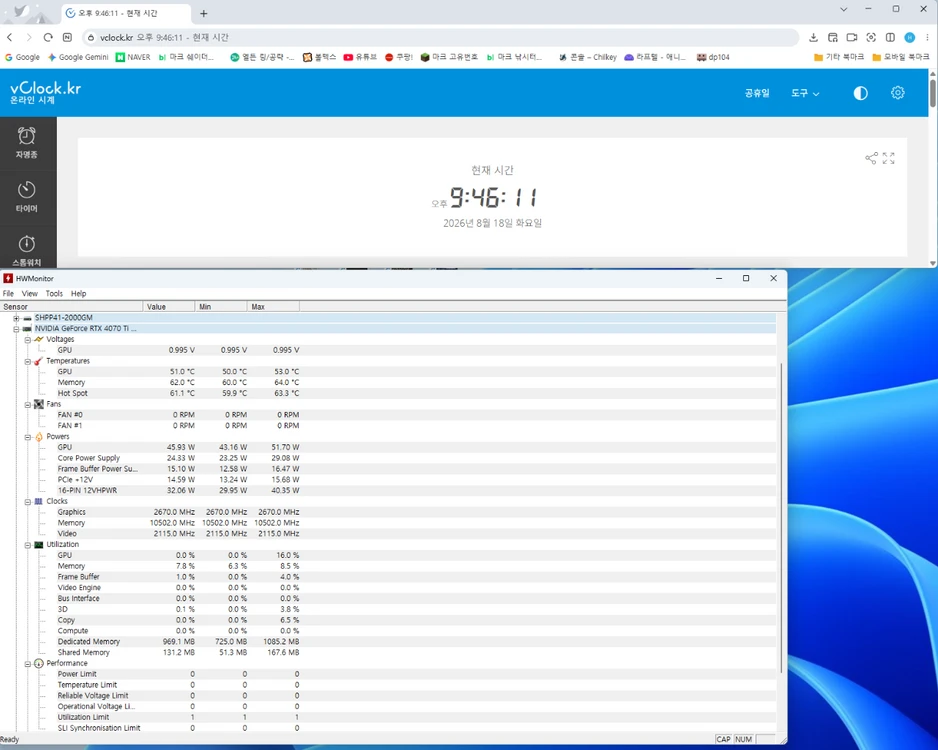Click the 2026년 8월 18일 화요일 date text
Image resolution: width=938 pixels, height=750 pixels.
coord(492,223)
